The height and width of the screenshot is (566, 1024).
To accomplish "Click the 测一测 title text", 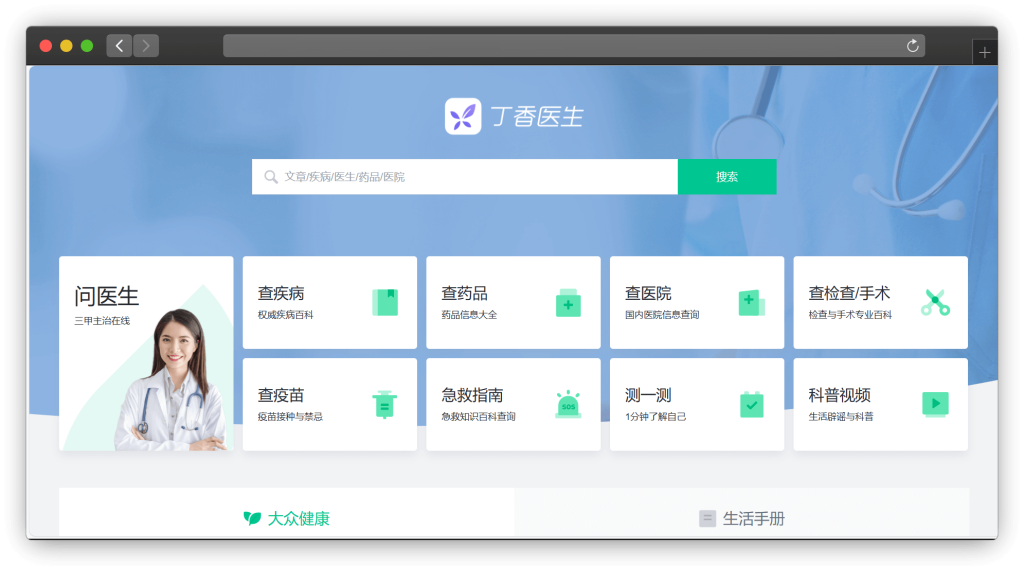I will point(648,396).
